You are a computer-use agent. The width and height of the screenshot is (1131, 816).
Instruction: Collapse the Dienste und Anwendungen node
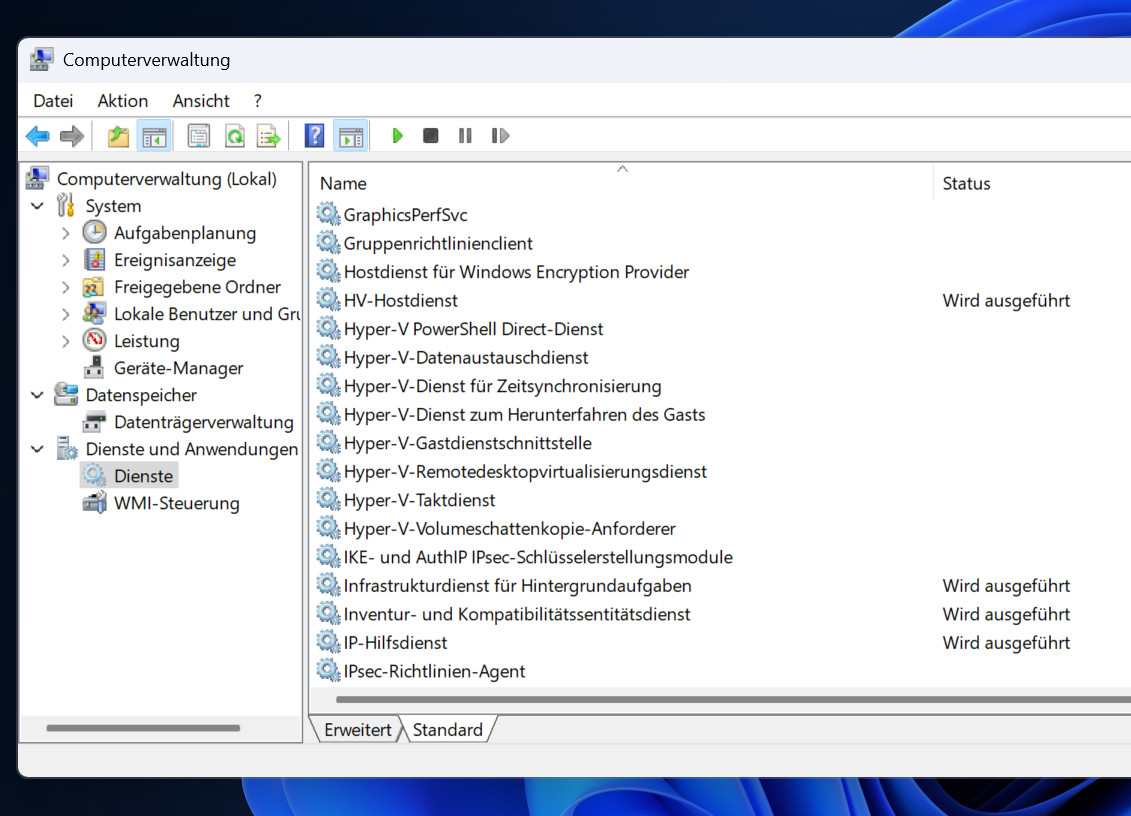click(x=38, y=449)
